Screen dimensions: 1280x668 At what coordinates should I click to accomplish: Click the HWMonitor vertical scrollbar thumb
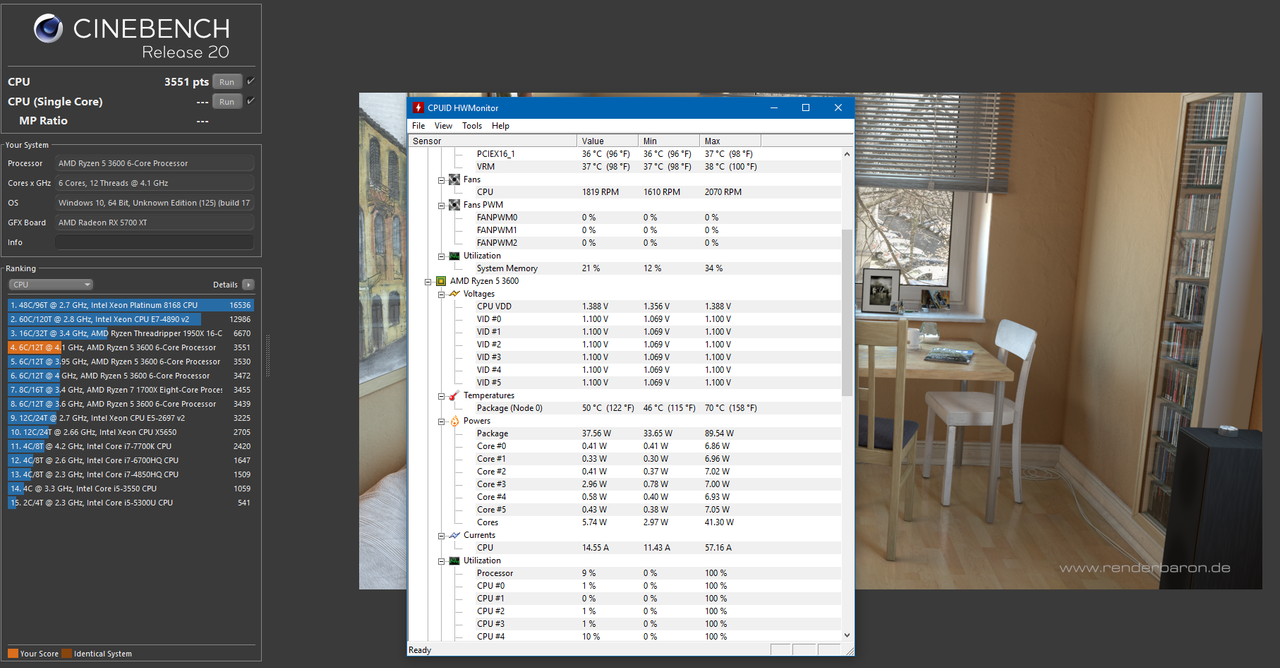(848, 312)
